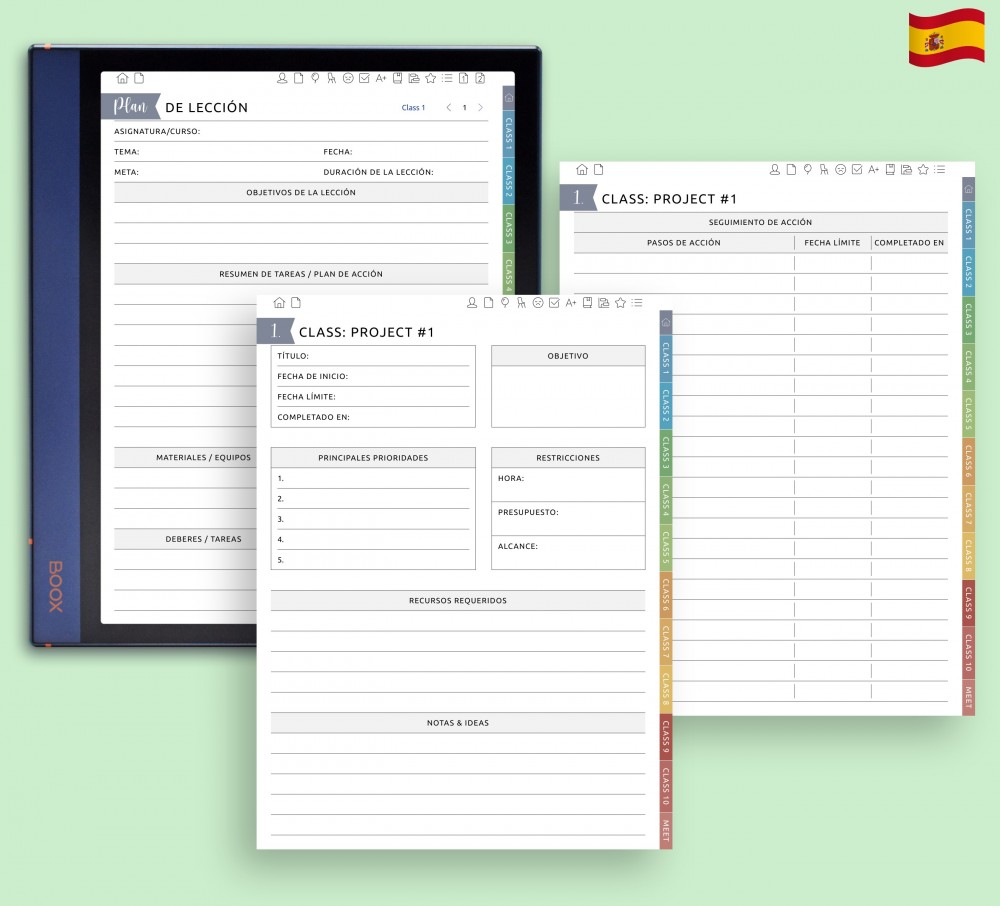Open the Class 1 selector on the lesson plan

[x=413, y=107]
